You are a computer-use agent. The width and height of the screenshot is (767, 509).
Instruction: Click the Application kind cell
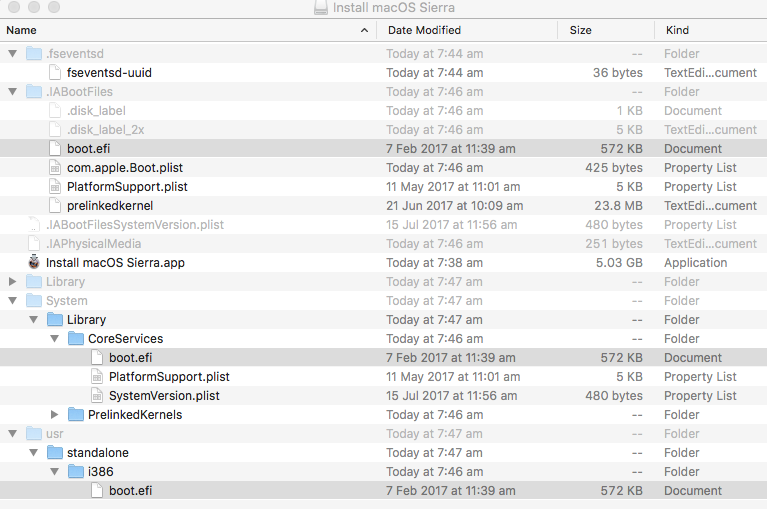tap(696, 263)
